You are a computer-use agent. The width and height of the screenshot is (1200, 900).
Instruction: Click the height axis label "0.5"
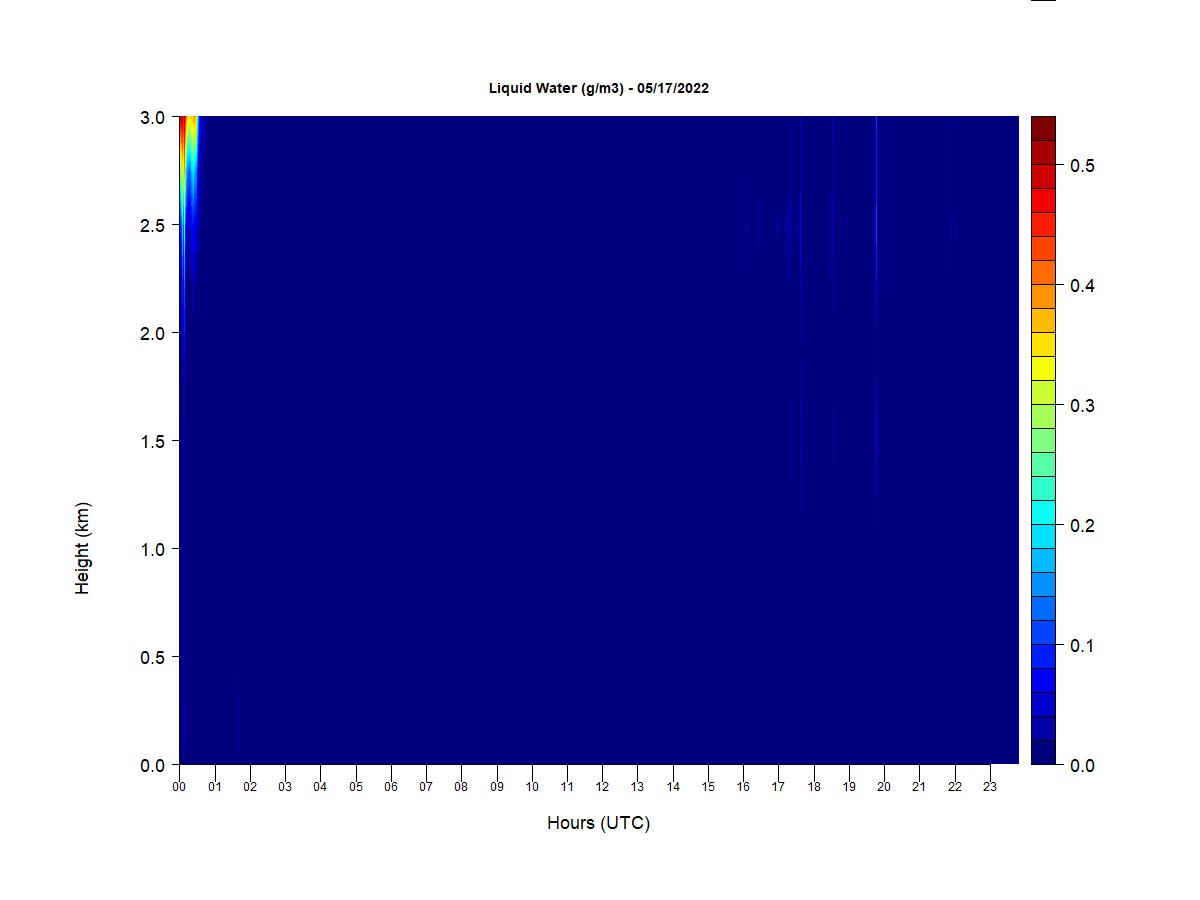153,657
